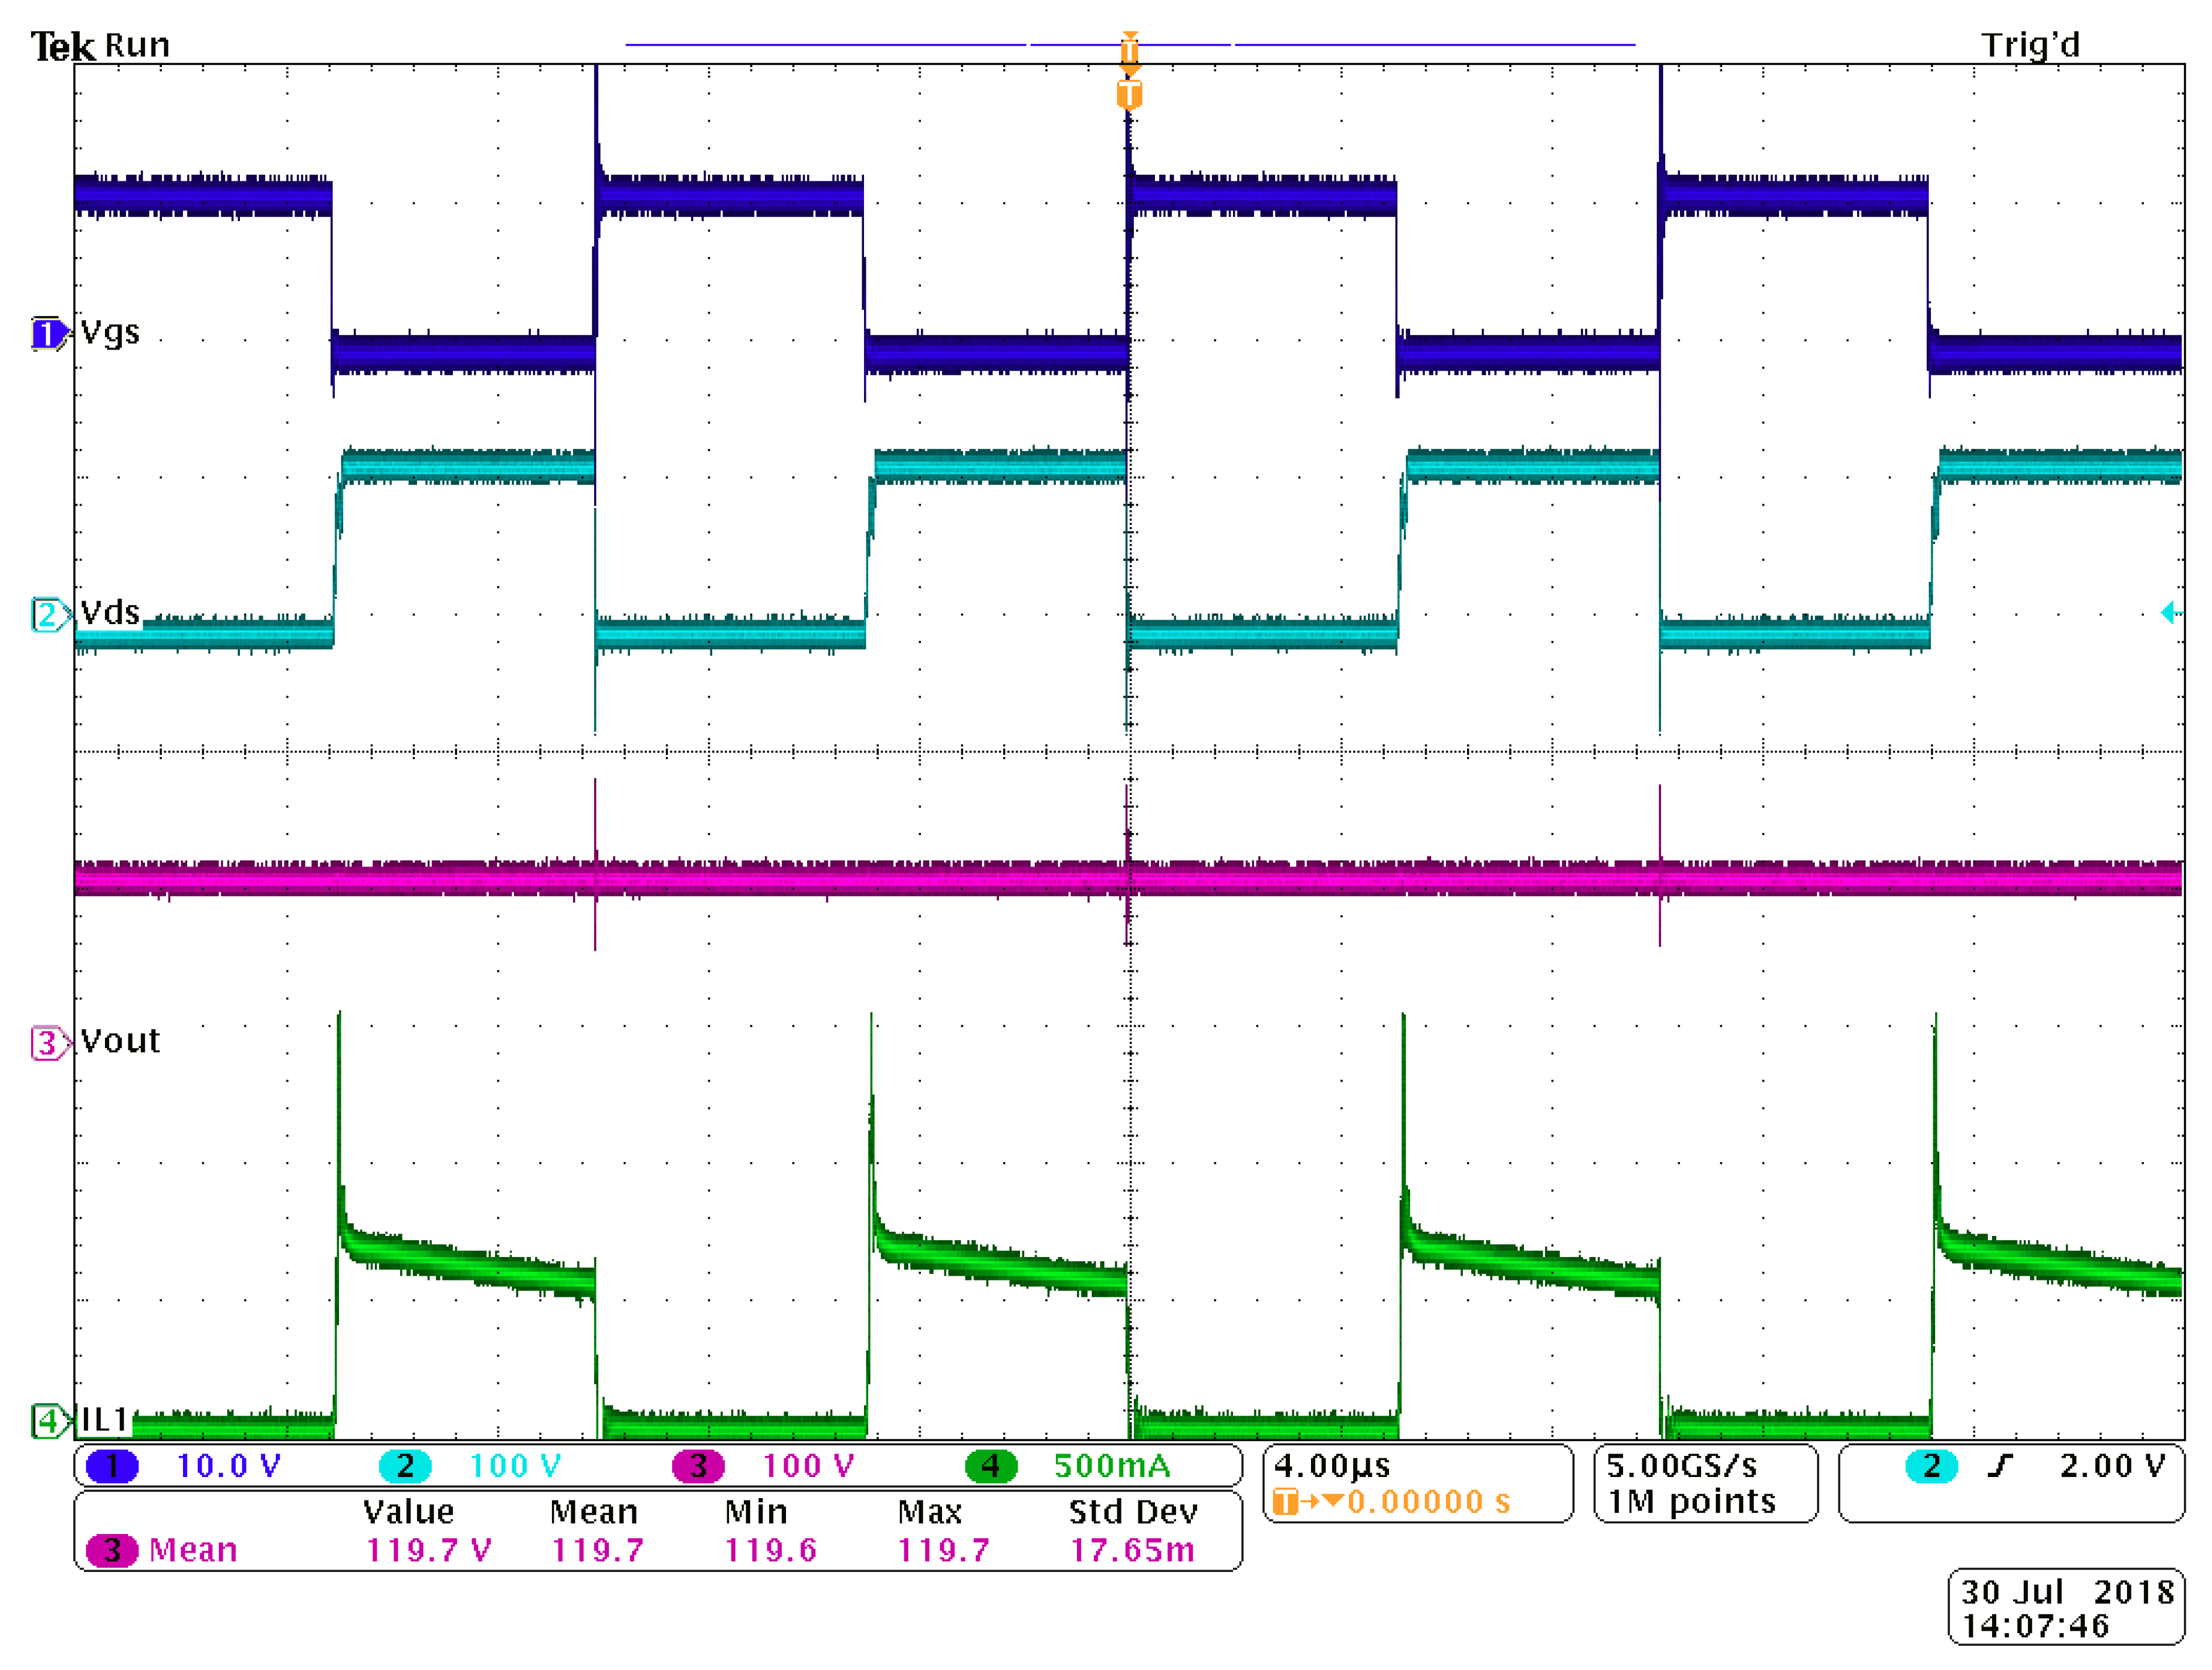
Task: Click the blue channel 1 scale badge
Action: [x=112, y=1466]
